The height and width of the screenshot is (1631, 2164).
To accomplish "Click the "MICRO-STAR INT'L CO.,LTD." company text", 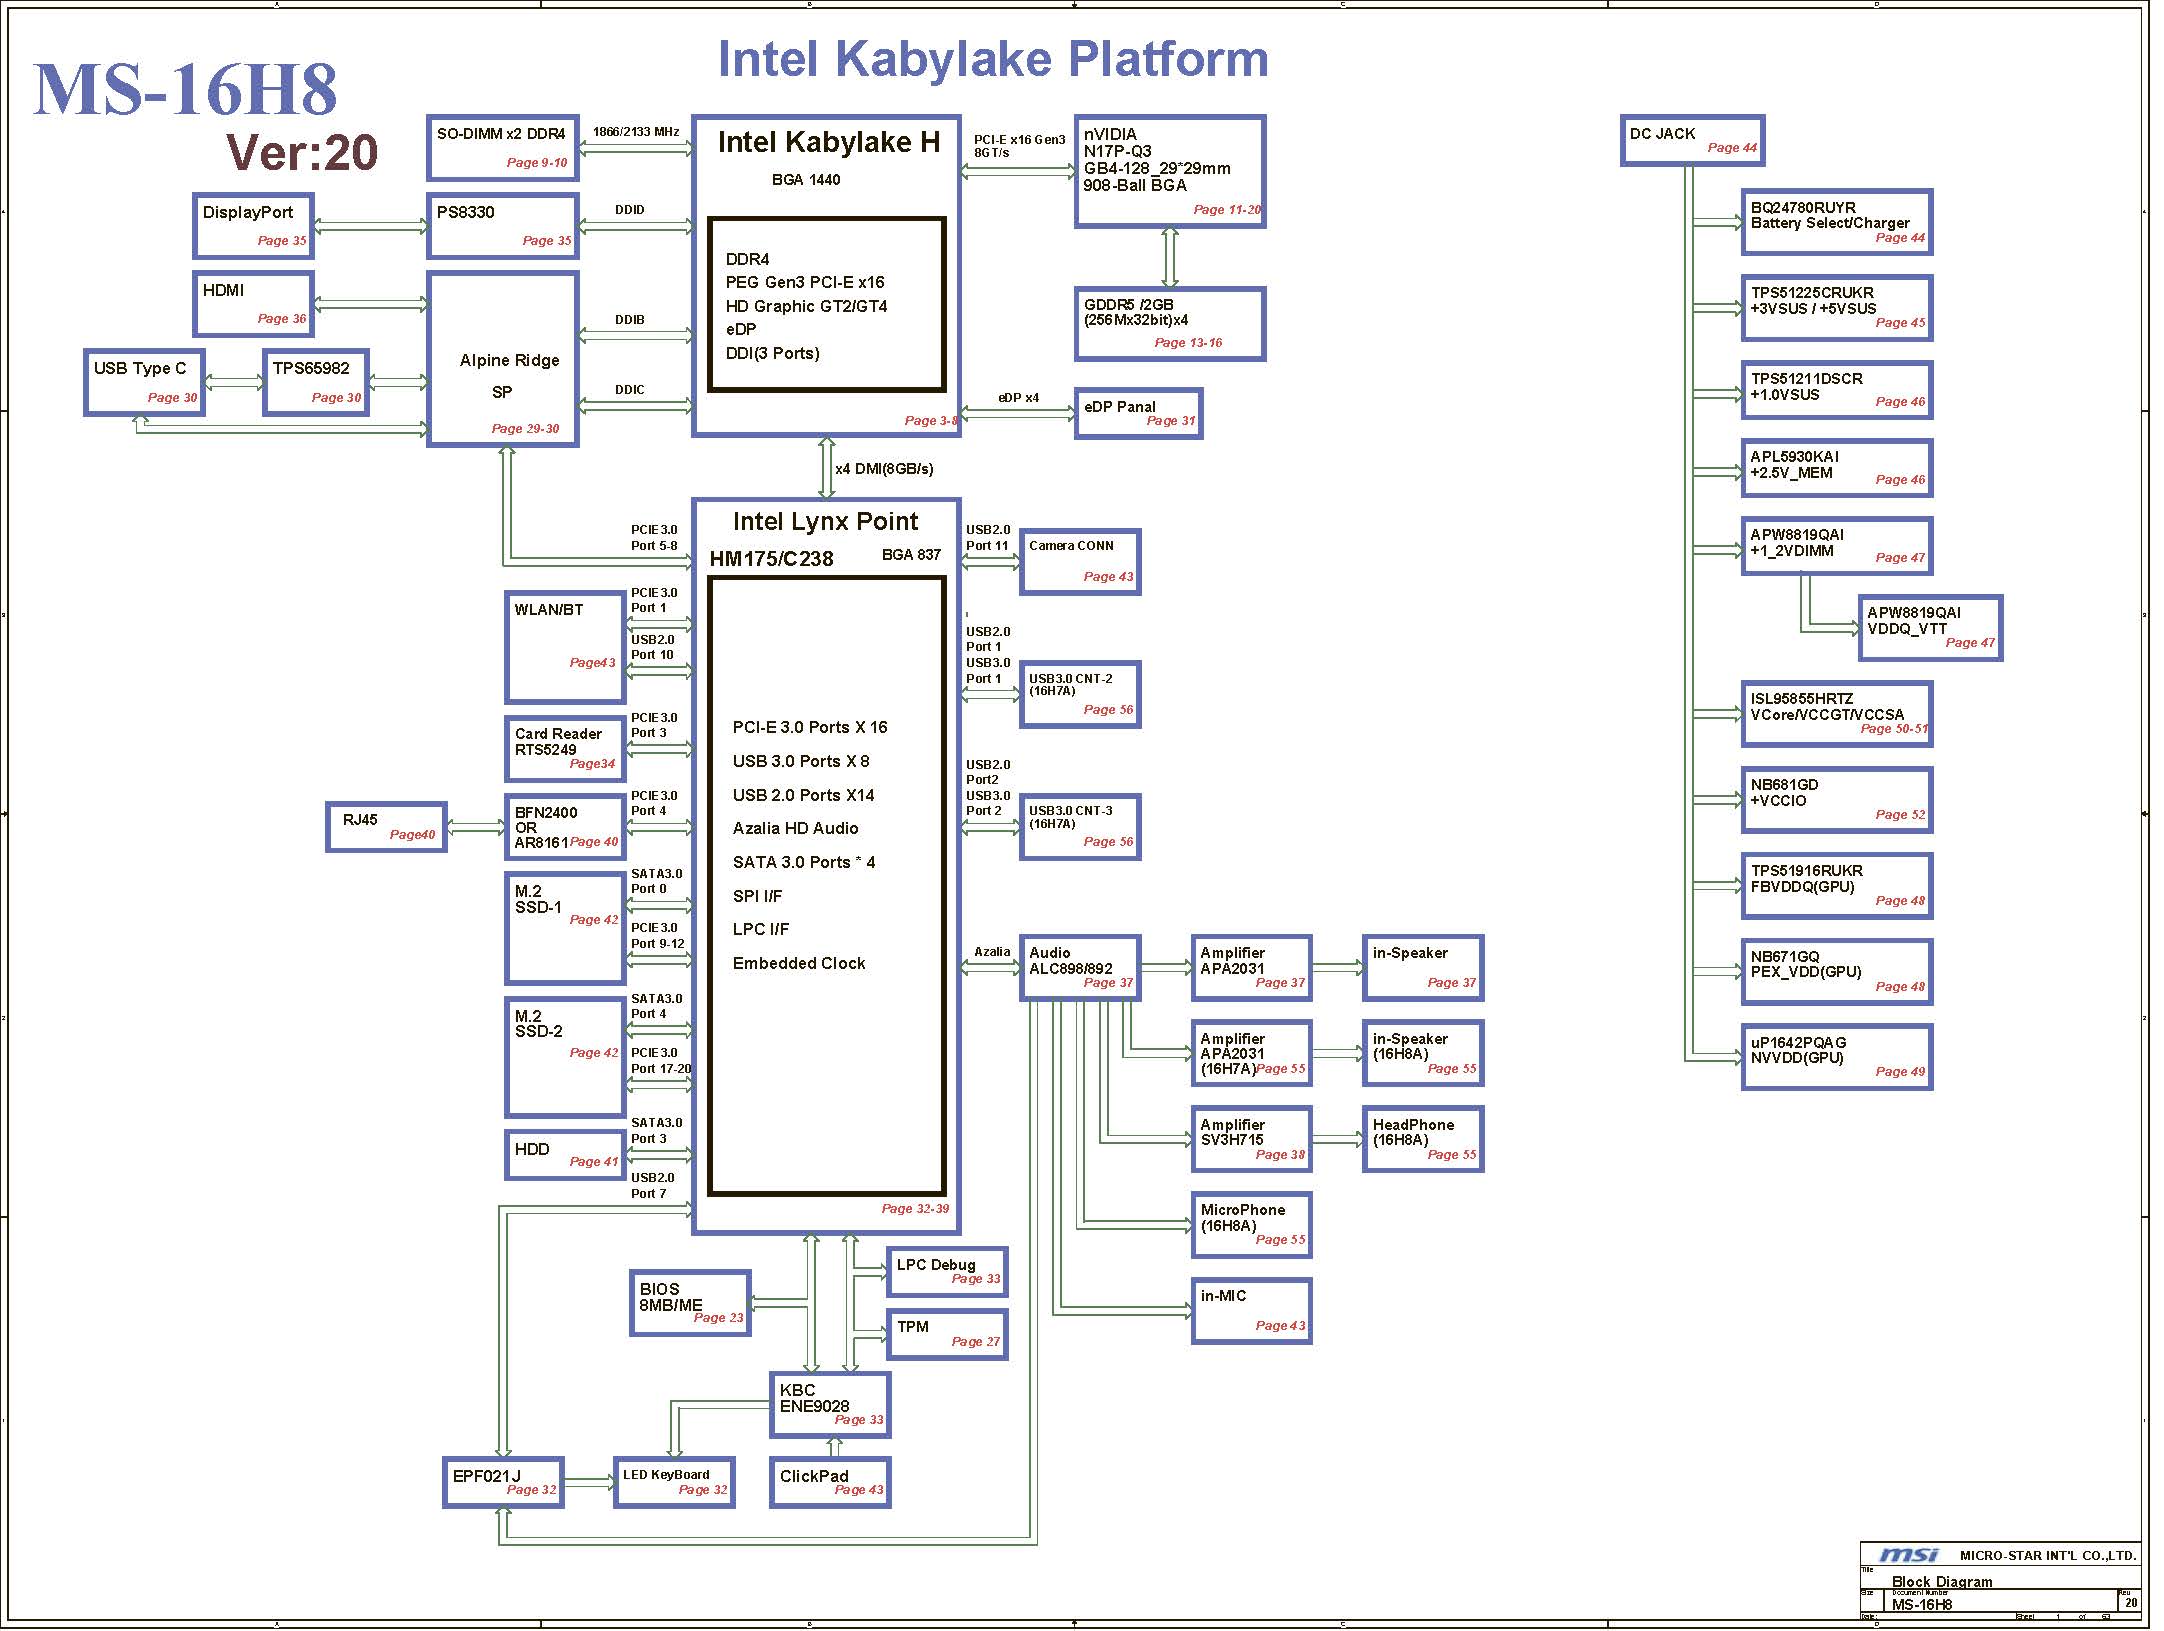I will point(2048,1556).
